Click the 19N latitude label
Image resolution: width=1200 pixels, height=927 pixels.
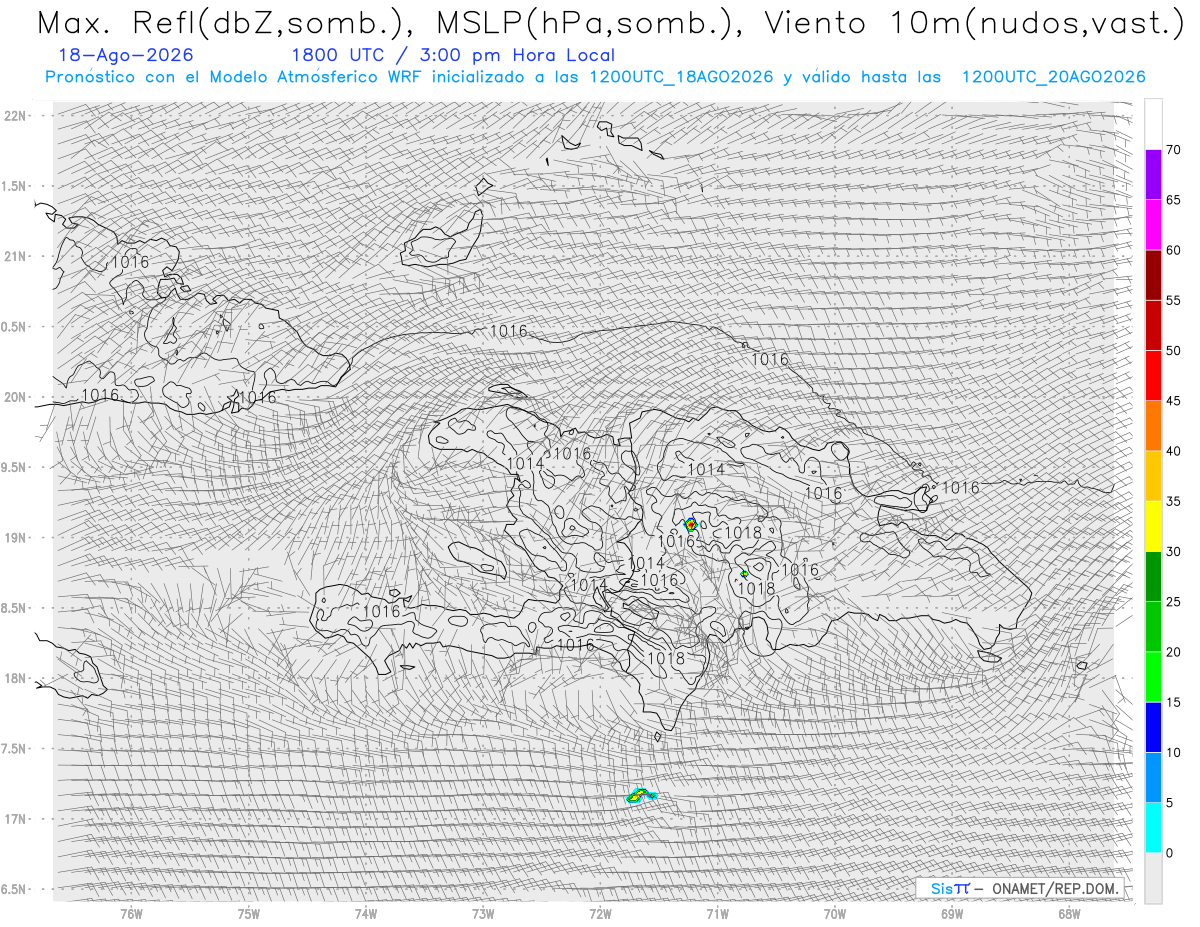(16, 538)
